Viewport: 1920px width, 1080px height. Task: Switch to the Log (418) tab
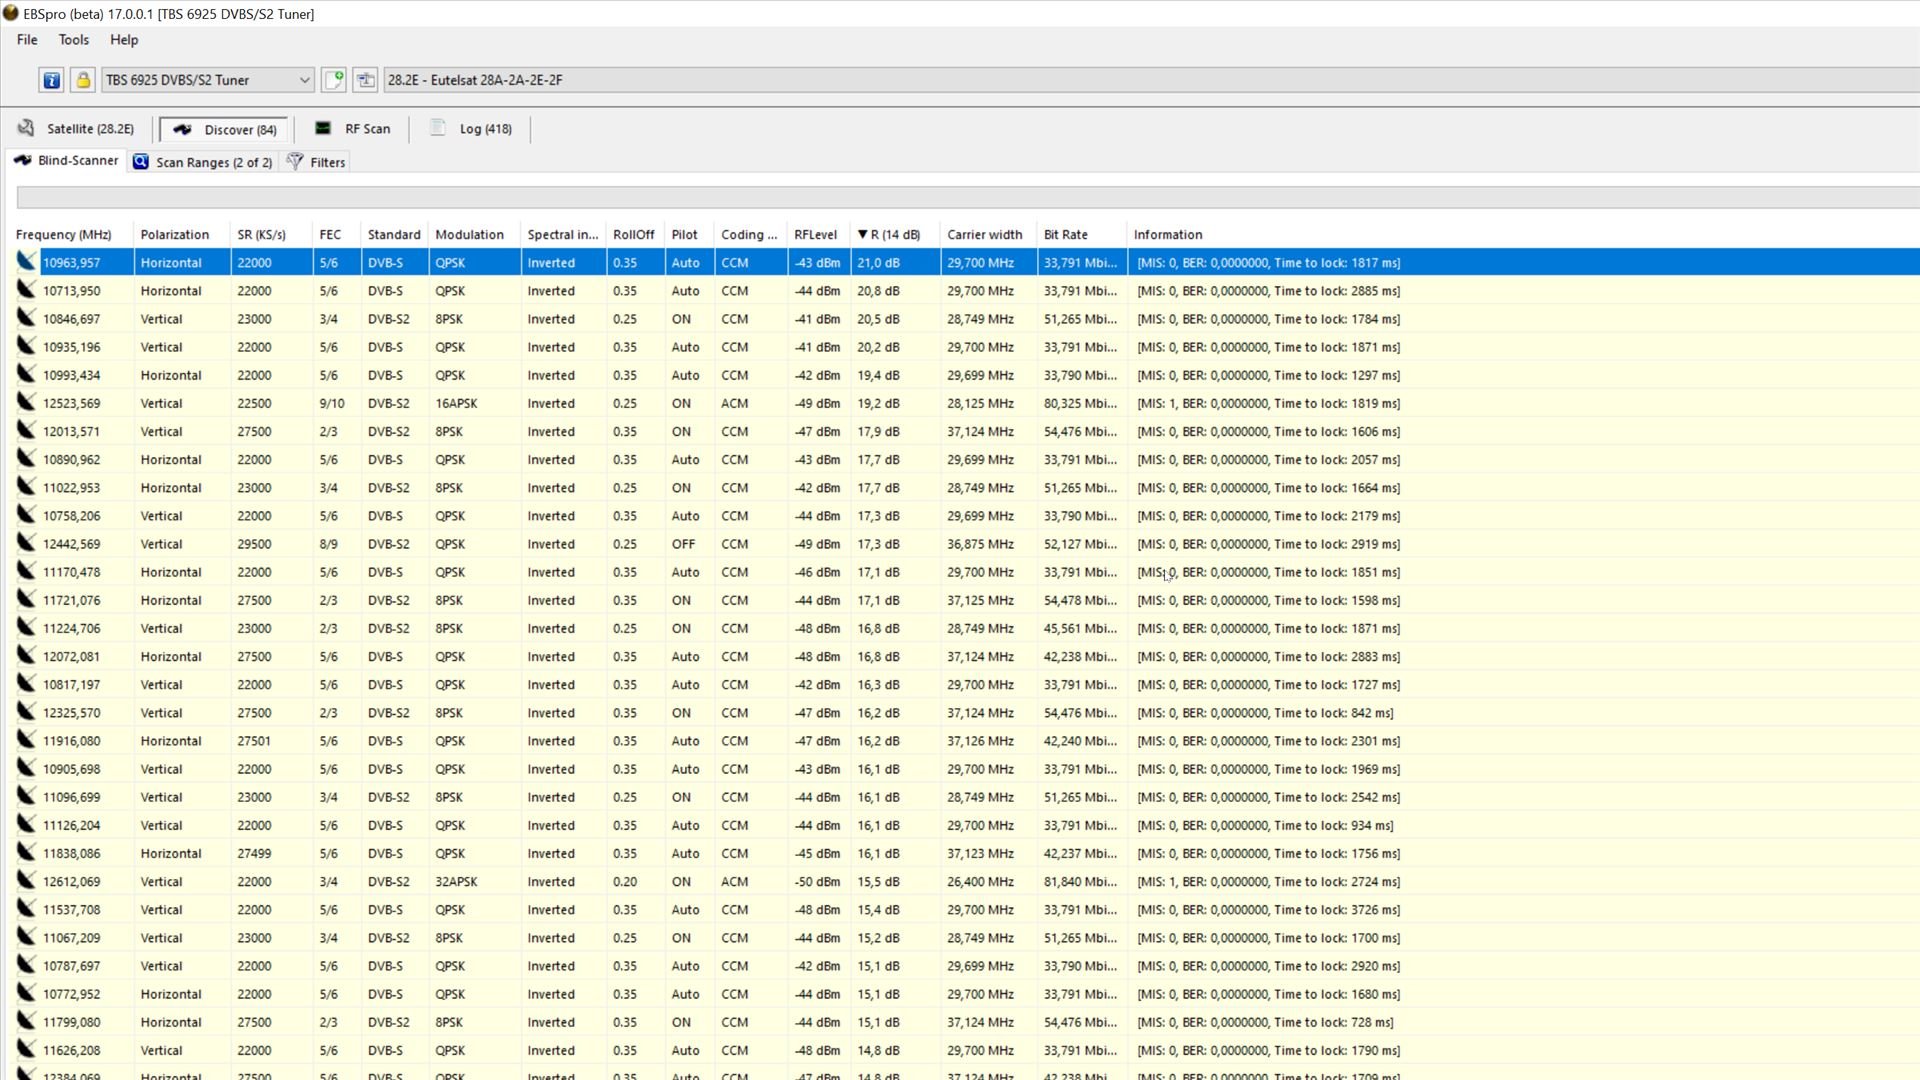point(471,129)
